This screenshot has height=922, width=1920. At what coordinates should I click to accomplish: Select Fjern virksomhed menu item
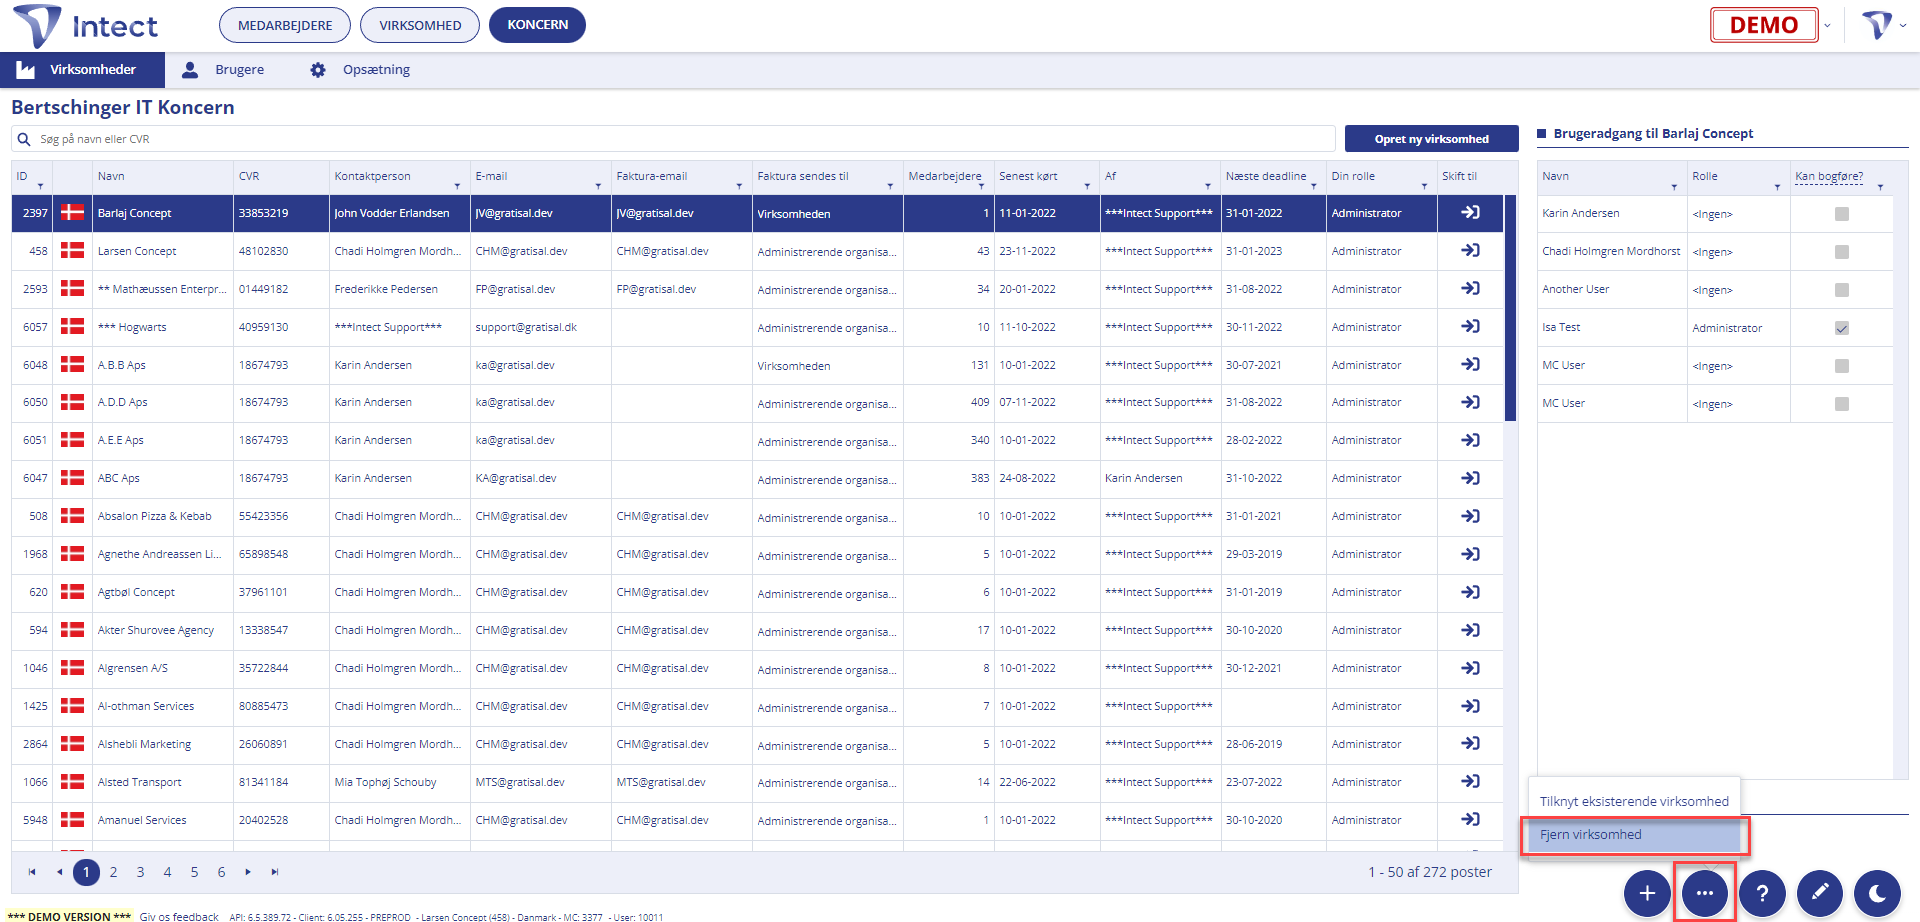click(1634, 835)
